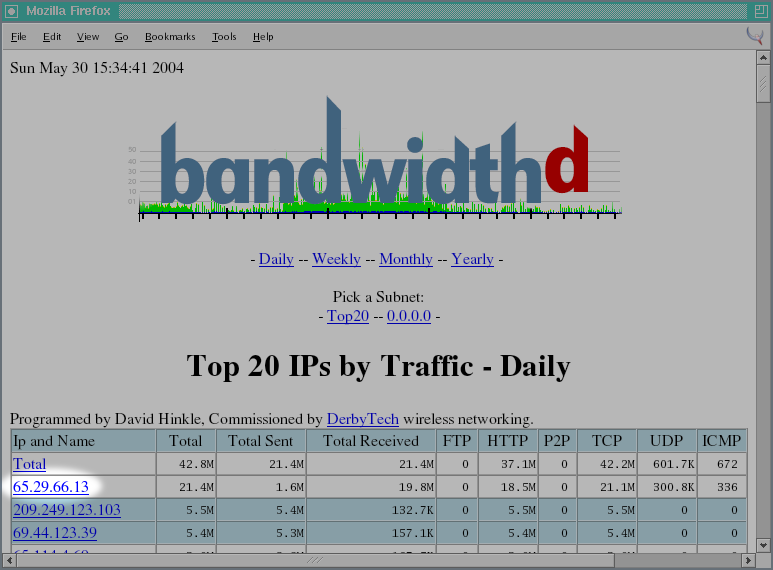Open the File menu
The height and width of the screenshot is (570, 773).
[x=19, y=36]
